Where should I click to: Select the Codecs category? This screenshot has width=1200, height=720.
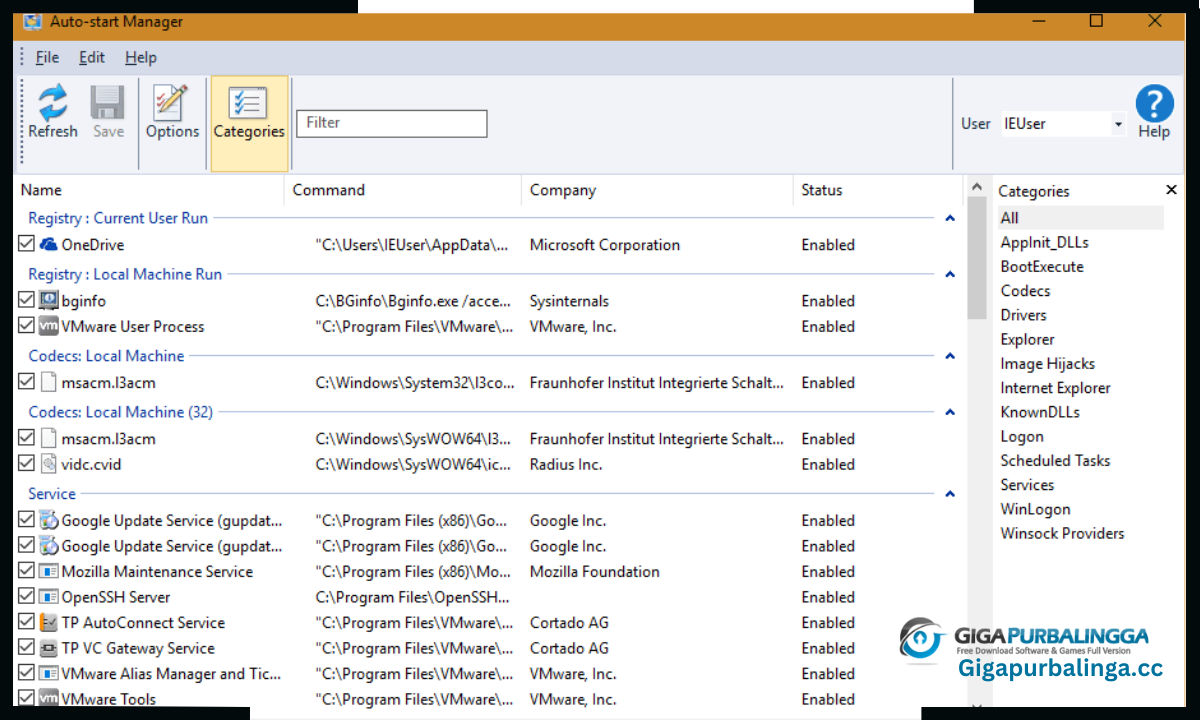click(x=1025, y=291)
